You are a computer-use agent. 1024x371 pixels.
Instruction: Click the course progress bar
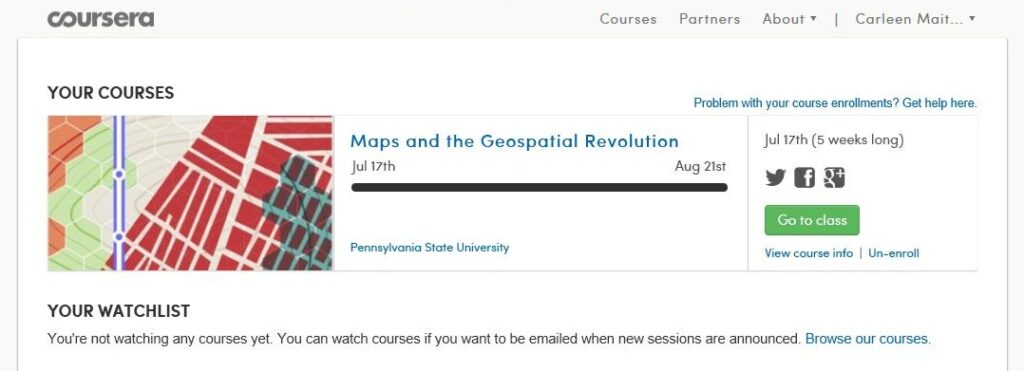click(x=539, y=187)
